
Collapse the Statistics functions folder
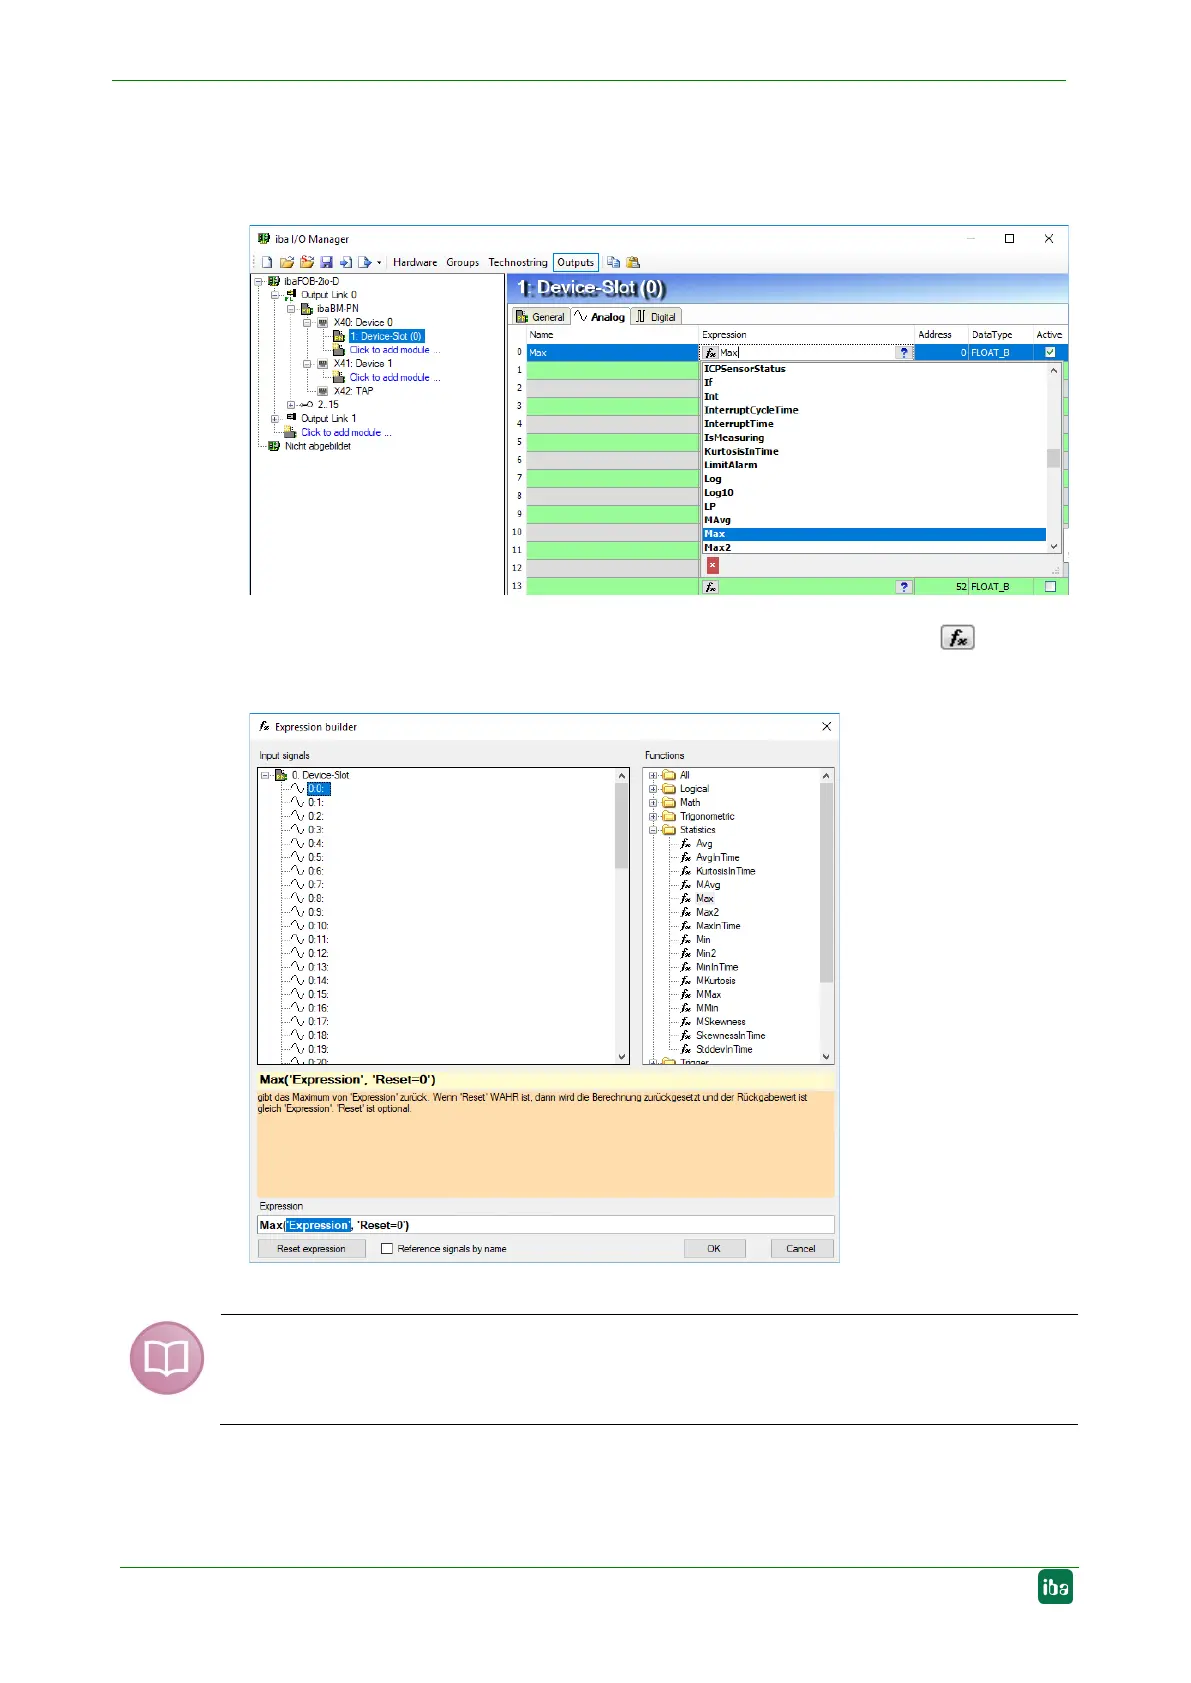[653, 830]
